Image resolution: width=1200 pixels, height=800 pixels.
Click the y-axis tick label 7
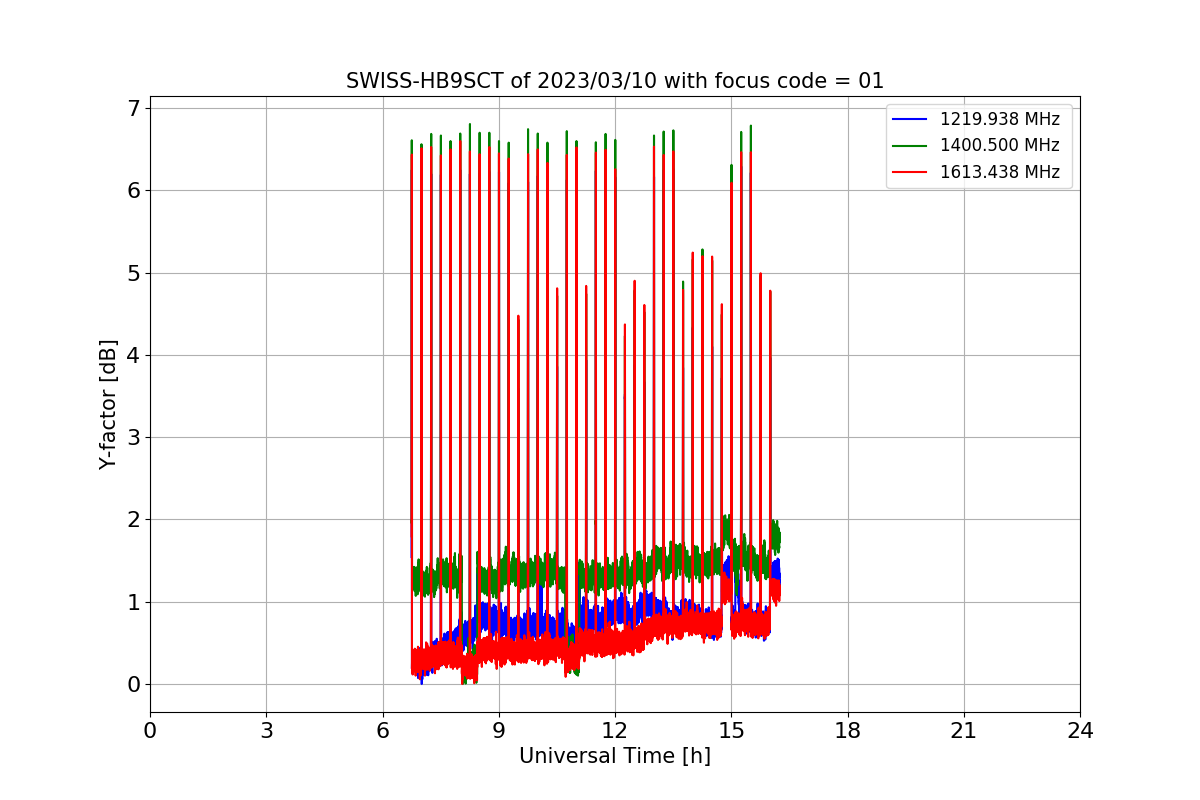133,108
